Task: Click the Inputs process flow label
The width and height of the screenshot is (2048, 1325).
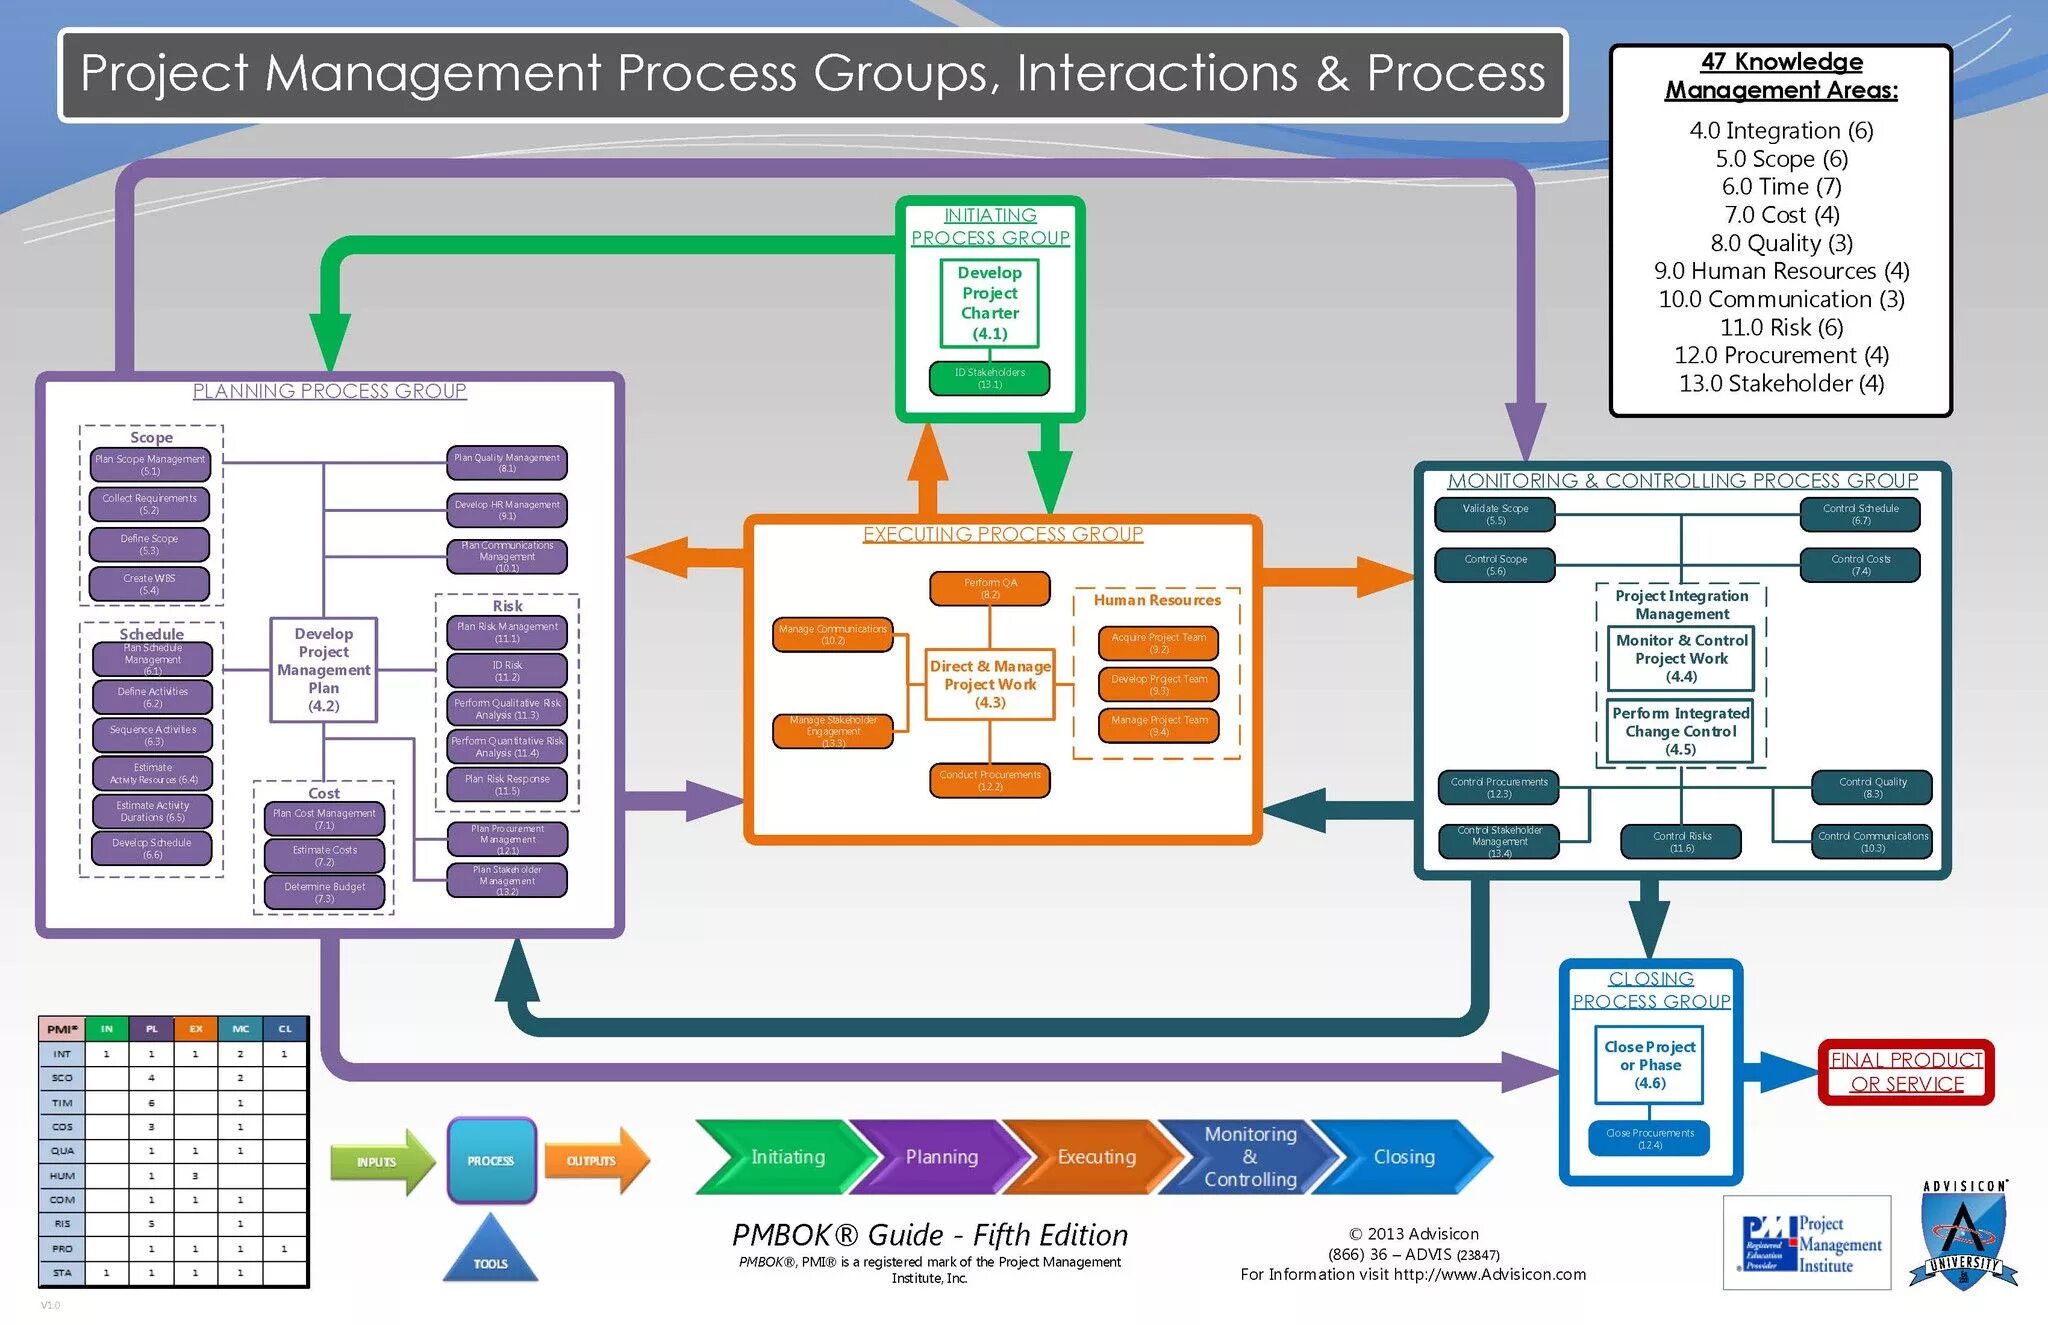Action: pyautogui.click(x=387, y=1167)
